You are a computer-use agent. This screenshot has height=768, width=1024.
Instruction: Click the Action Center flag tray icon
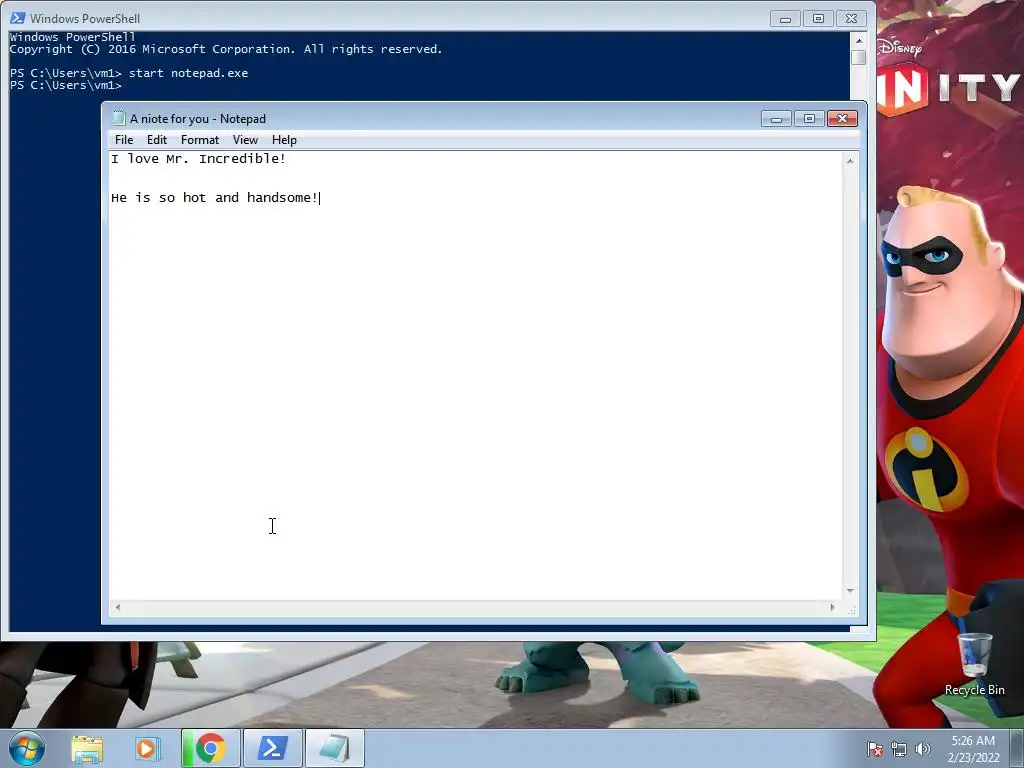tap(875, 749)
